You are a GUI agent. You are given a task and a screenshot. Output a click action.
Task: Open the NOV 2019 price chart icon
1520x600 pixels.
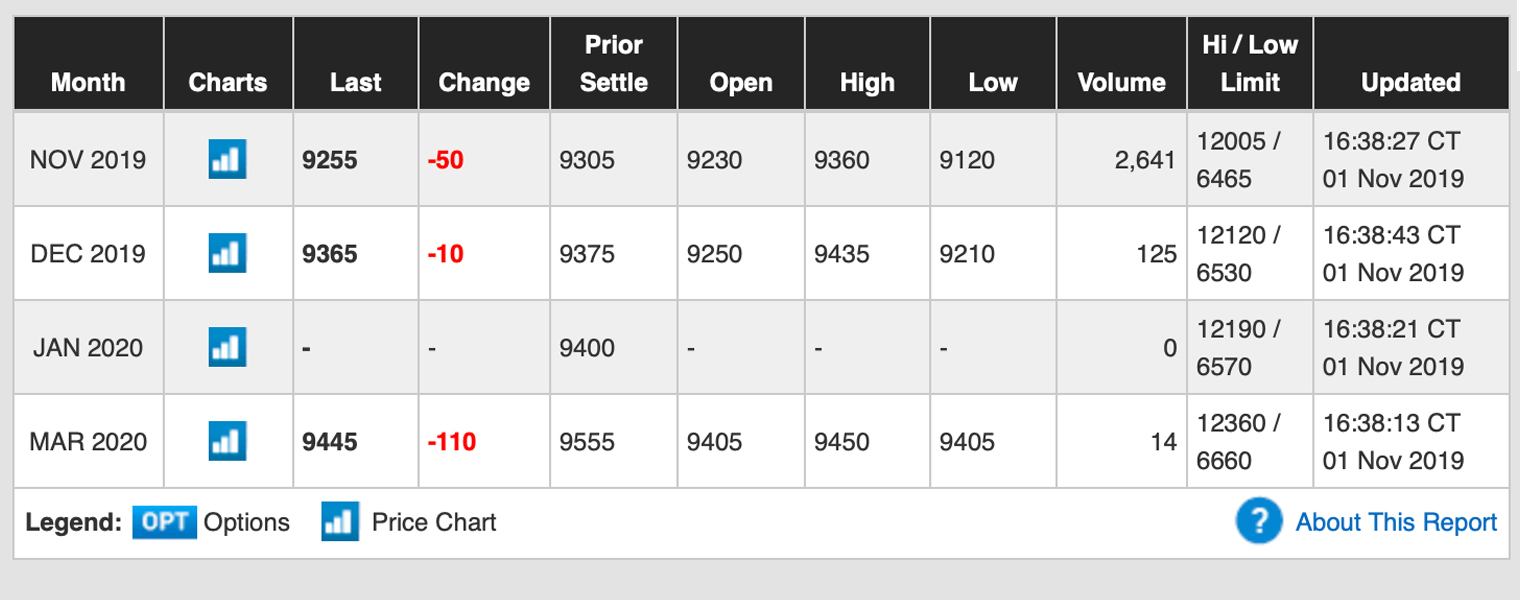point(228,159)
